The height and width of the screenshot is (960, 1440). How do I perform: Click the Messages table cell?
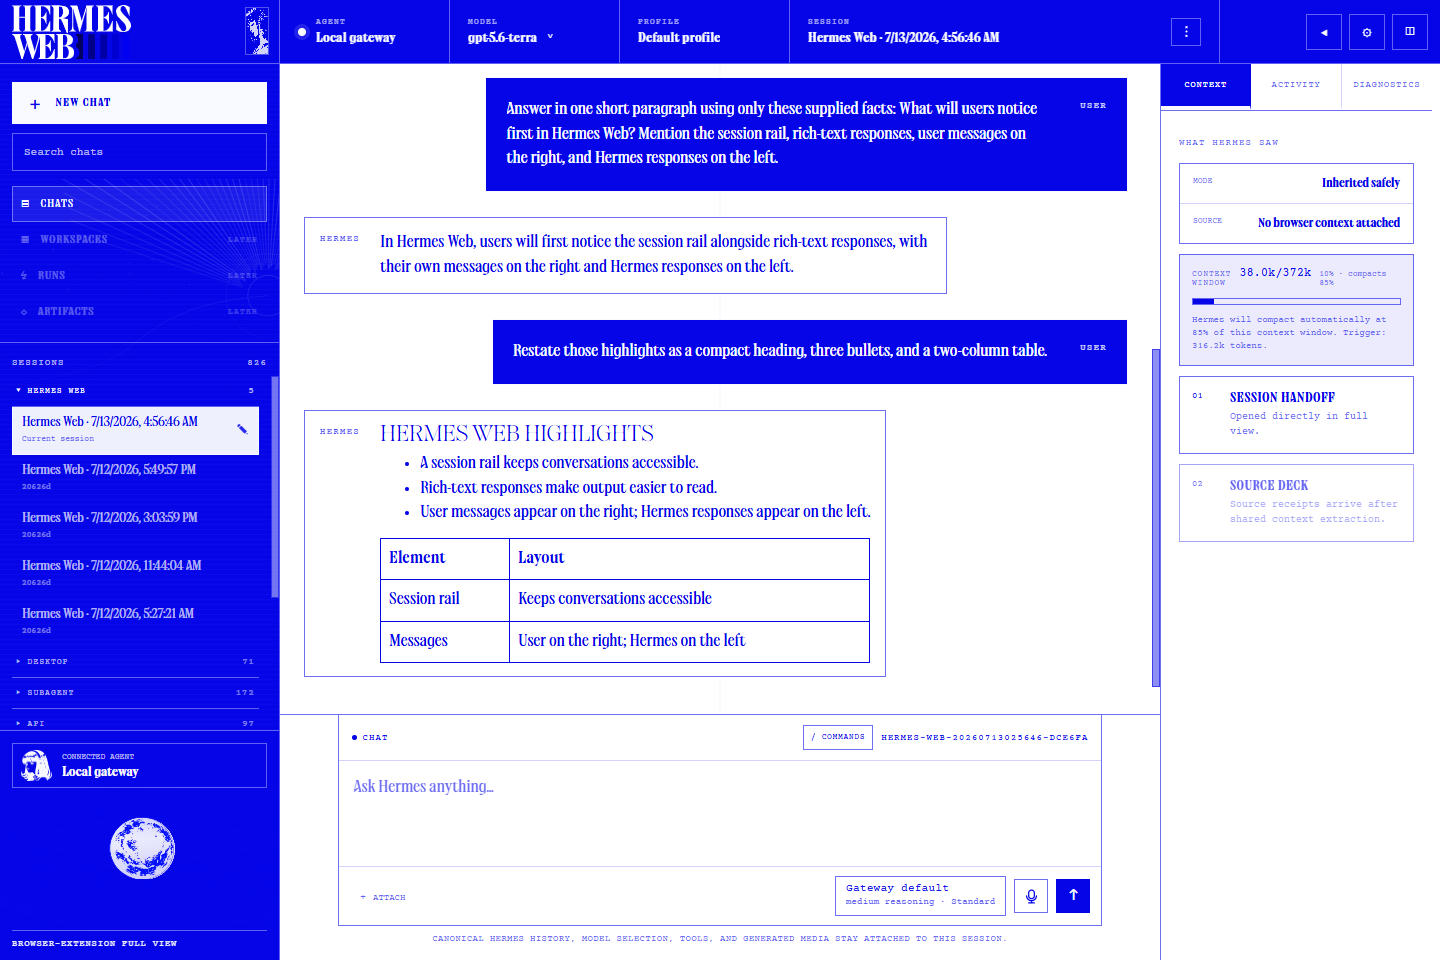point(445,642)
